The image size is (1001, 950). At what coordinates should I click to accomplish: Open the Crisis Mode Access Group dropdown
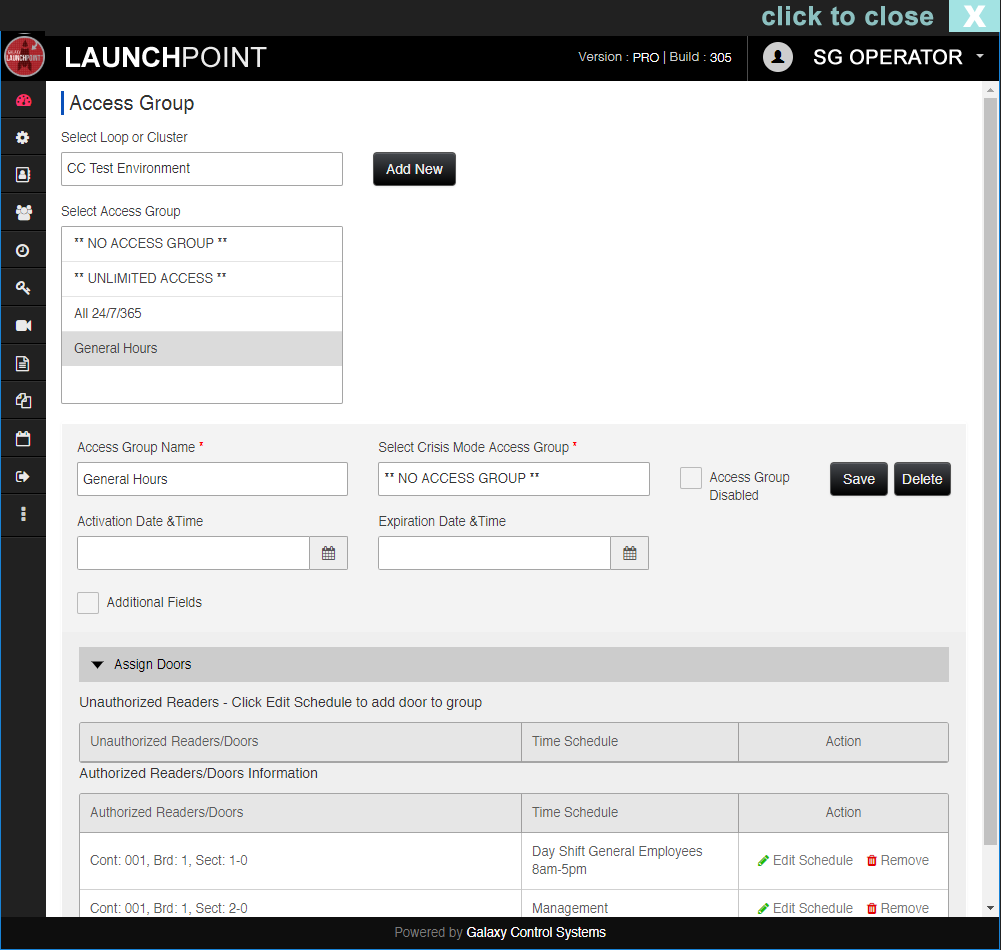[x=513, y=479]
